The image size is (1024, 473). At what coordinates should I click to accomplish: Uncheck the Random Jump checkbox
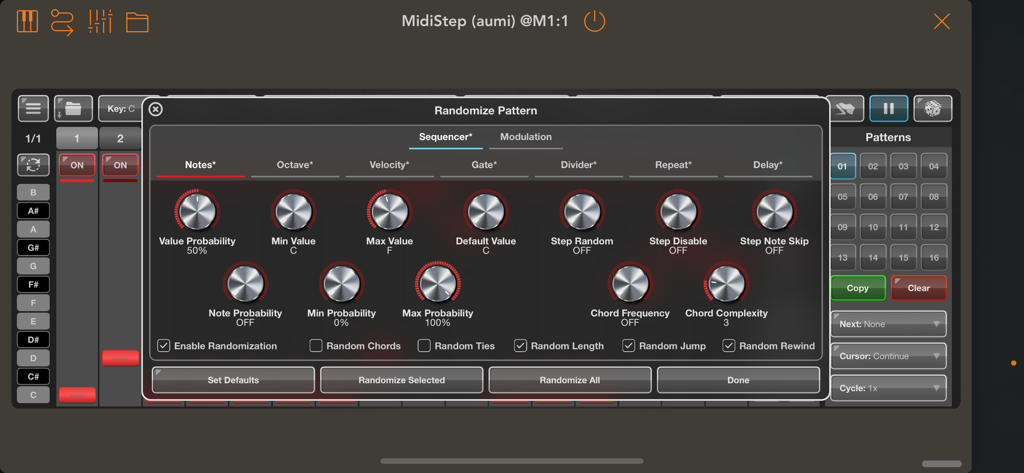click(x=629, y=346)
